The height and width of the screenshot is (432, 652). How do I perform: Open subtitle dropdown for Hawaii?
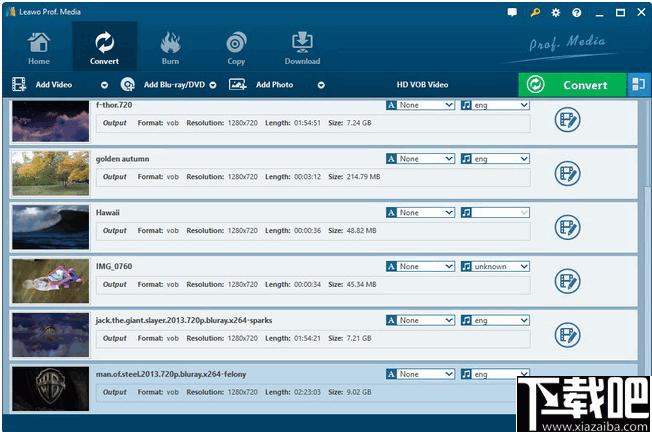pyautogui.click(x=420, y=212)
